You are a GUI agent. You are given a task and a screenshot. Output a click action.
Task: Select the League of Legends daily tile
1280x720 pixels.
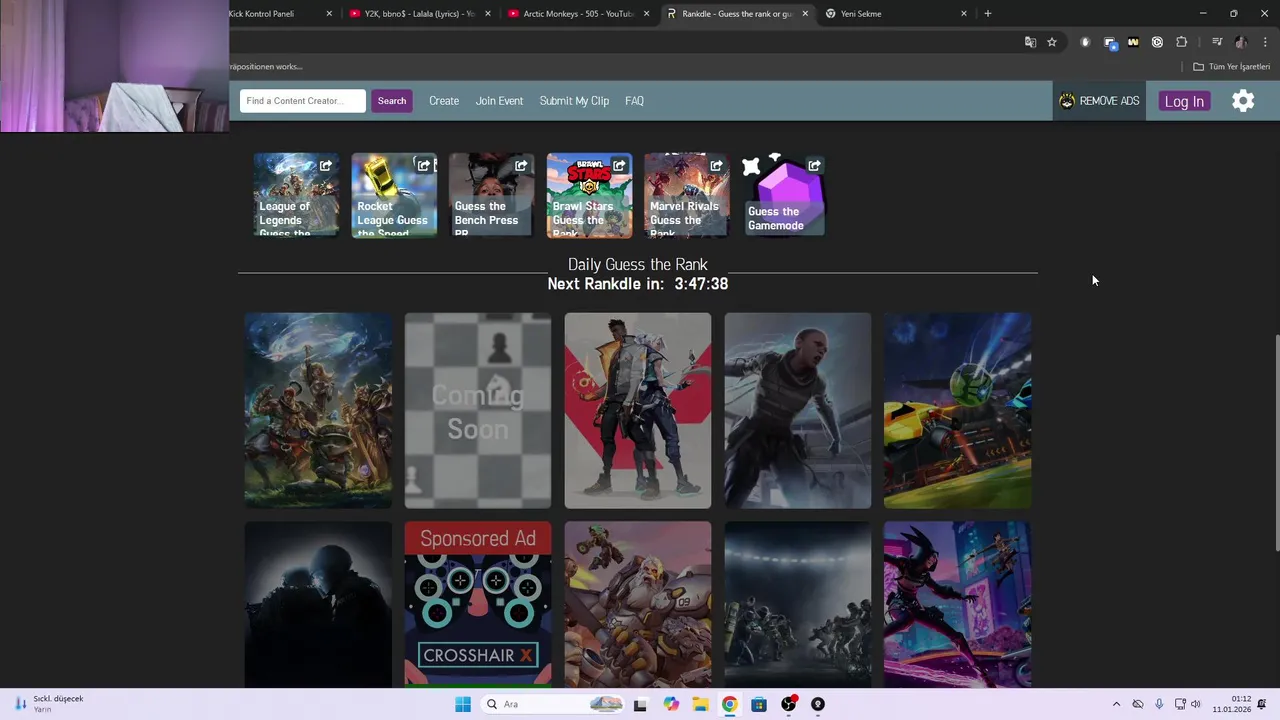318,410
